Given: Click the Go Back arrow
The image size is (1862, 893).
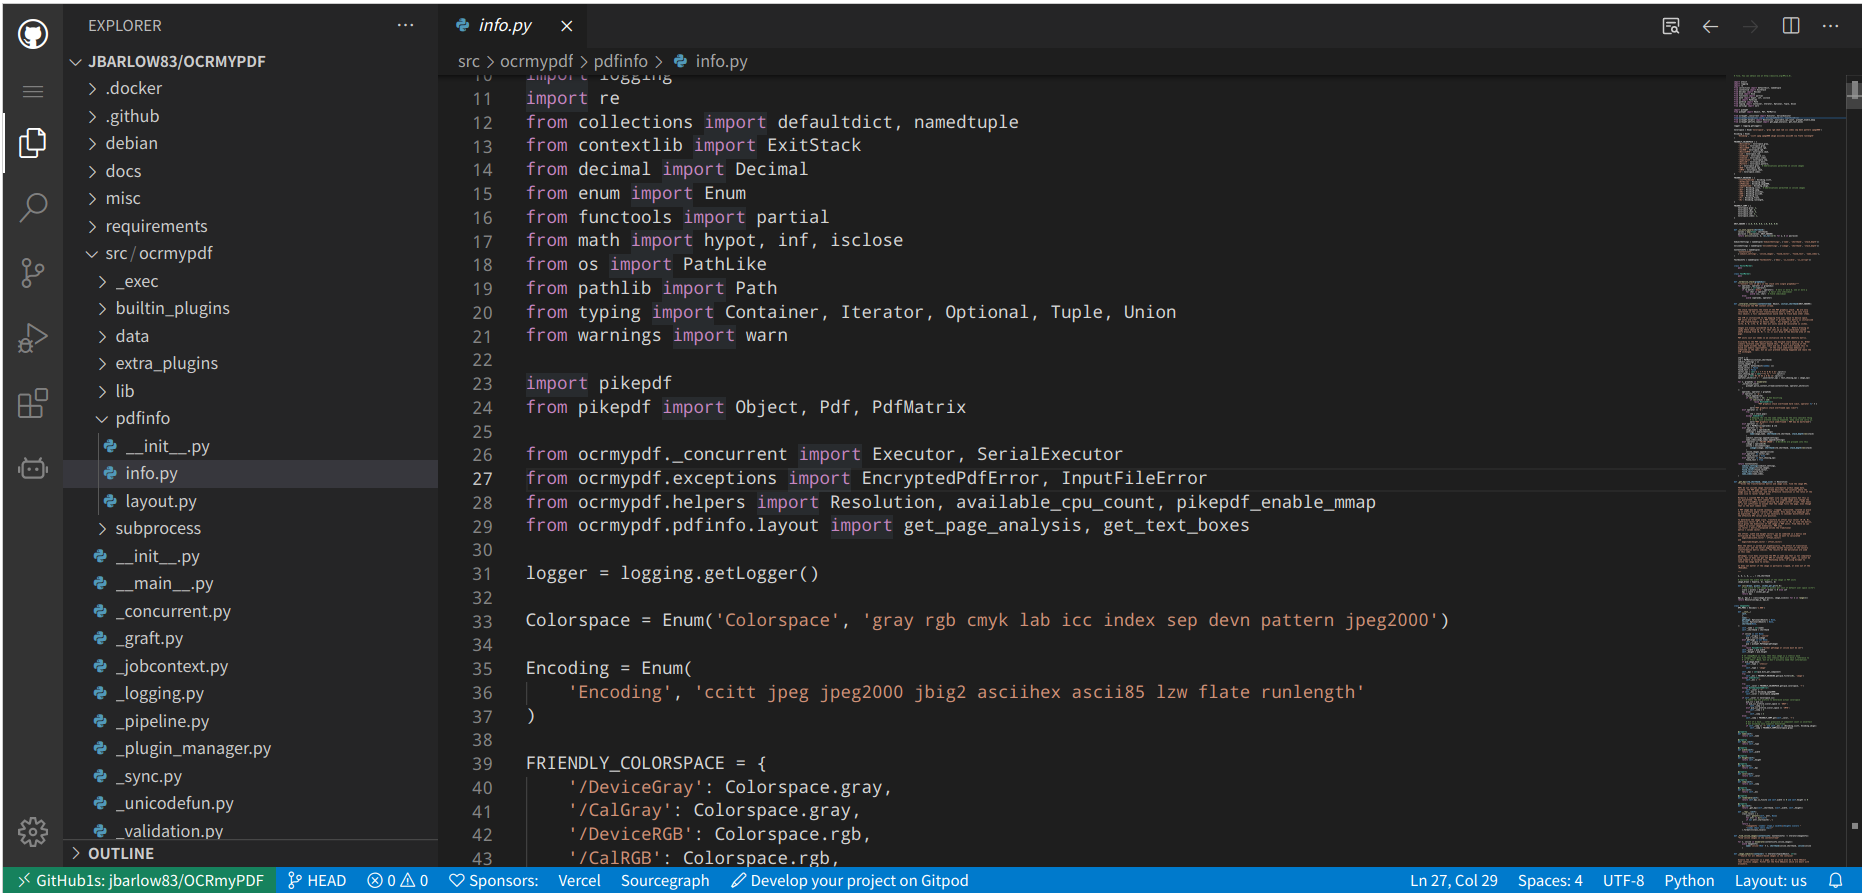Looking at the screenshot, I should point(1710,26).
